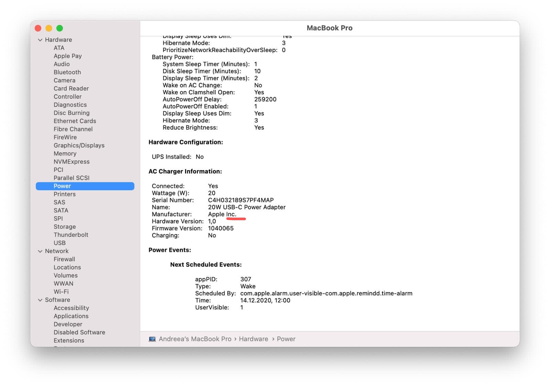Select Graphics/Displays in the sidebar

click(x=79, y=145)
